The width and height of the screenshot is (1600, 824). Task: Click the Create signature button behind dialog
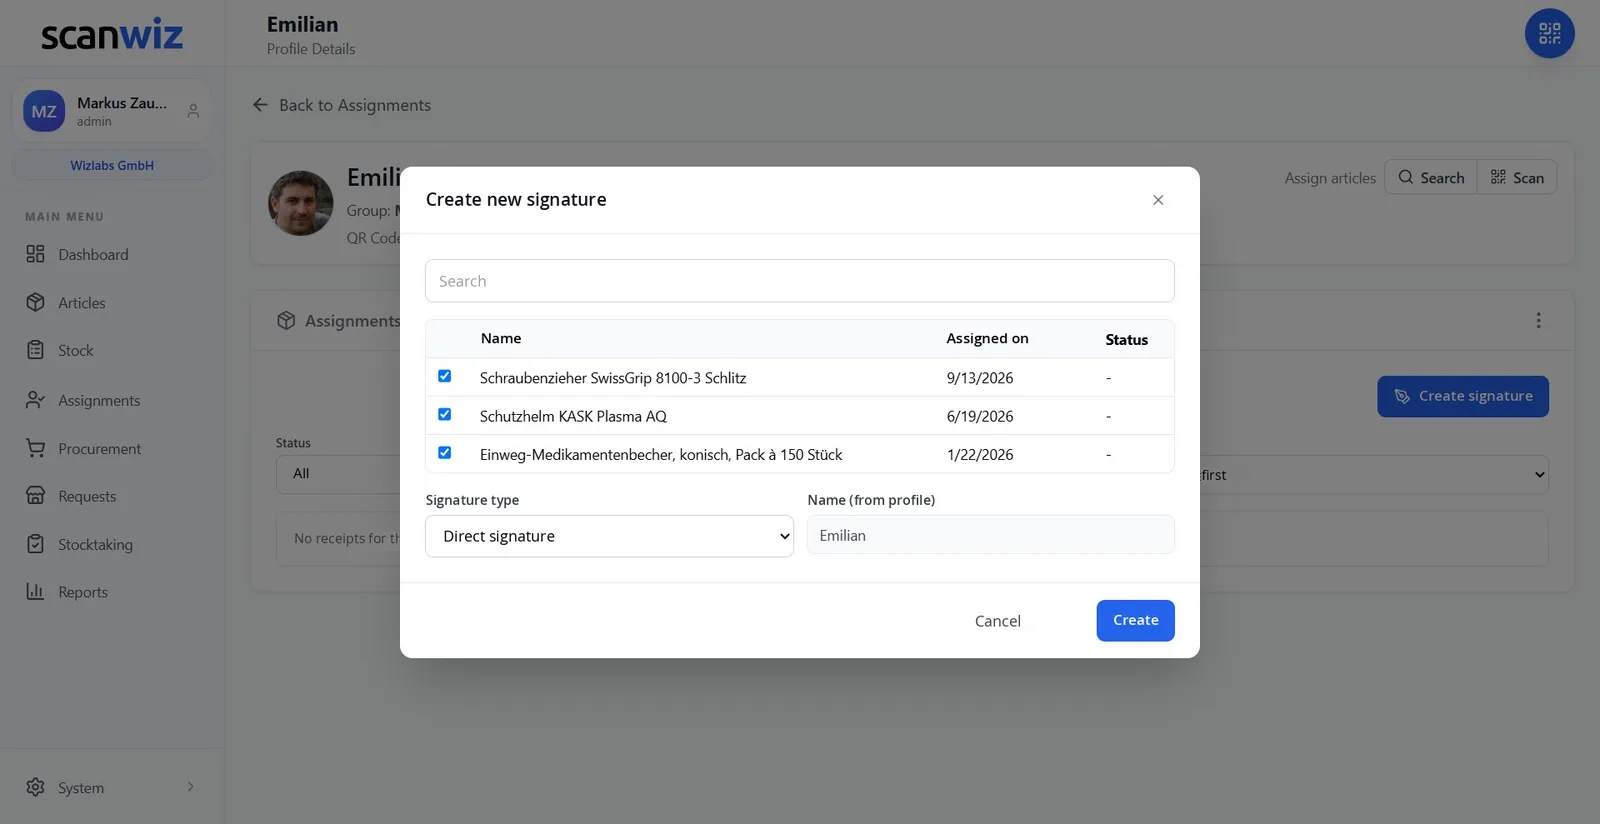coord(1463,396)
